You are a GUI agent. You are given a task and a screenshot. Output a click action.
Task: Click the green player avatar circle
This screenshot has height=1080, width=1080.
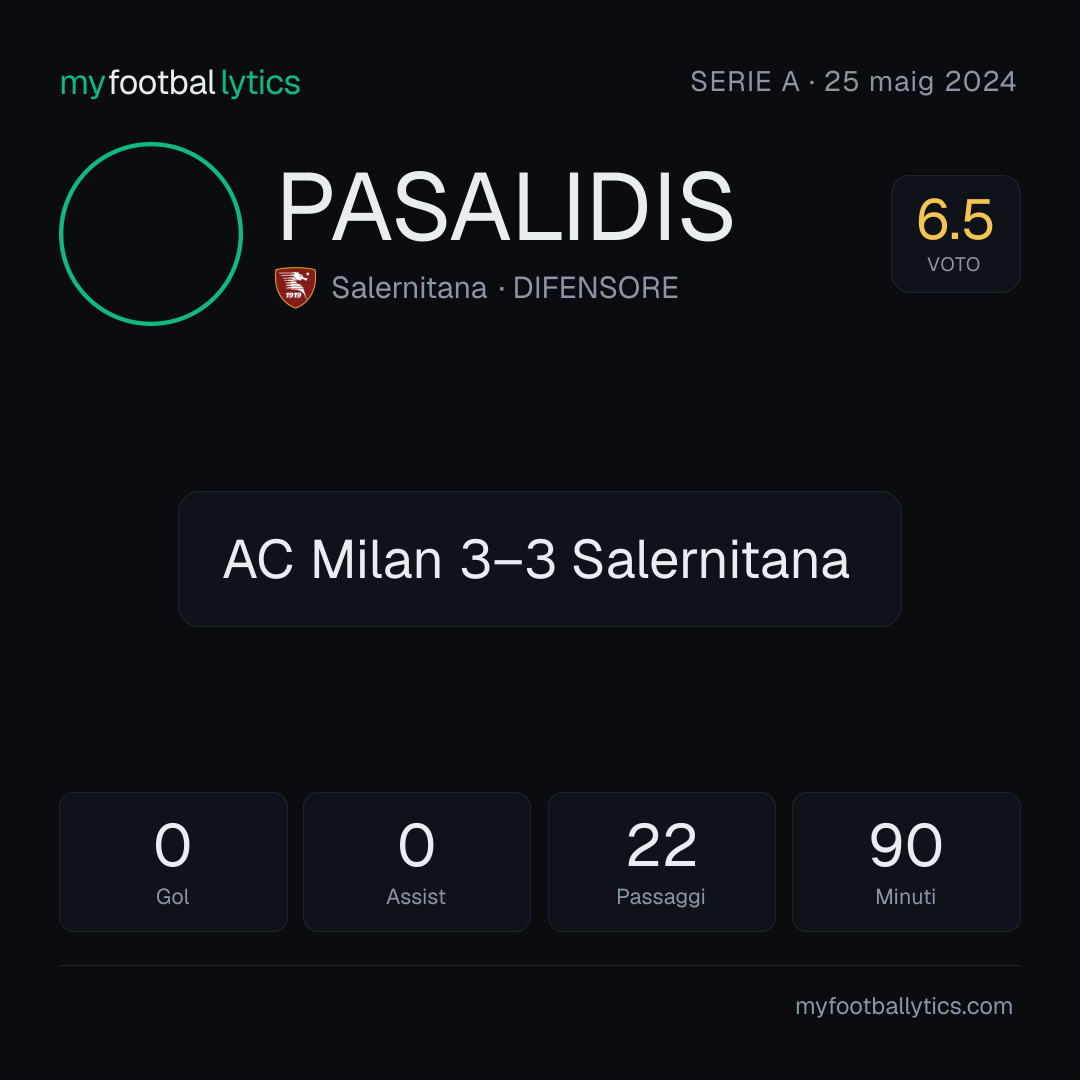point(151,233)
